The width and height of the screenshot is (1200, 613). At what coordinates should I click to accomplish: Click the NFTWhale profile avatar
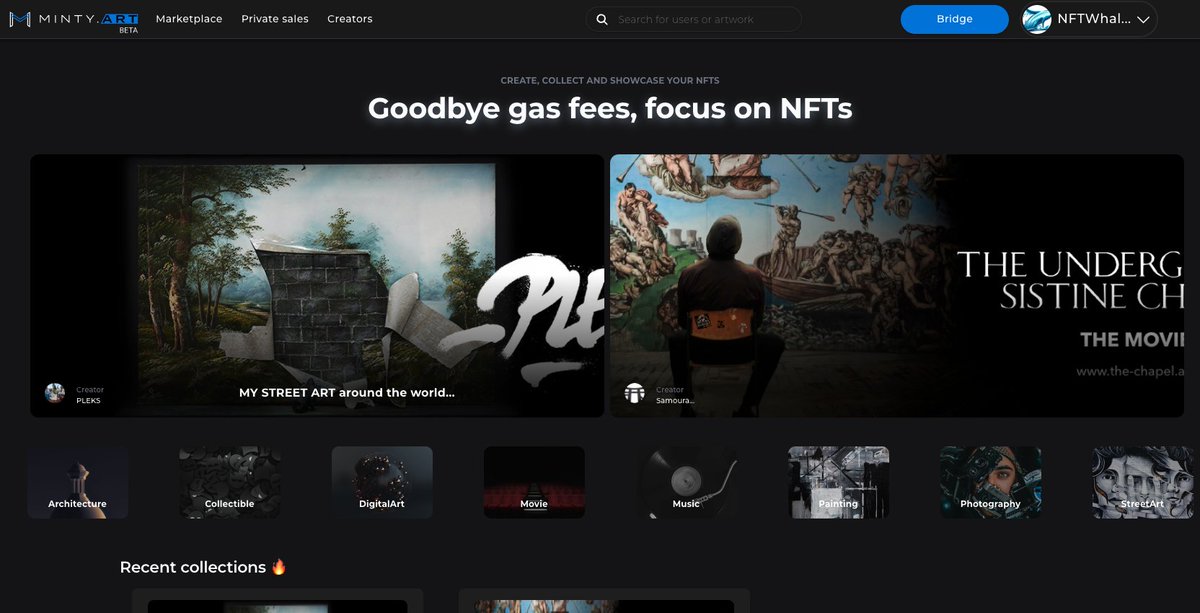coord(1037,19)
